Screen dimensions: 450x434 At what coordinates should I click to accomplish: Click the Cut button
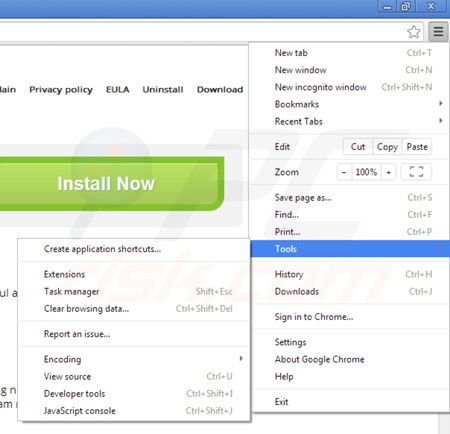[358, 147]
